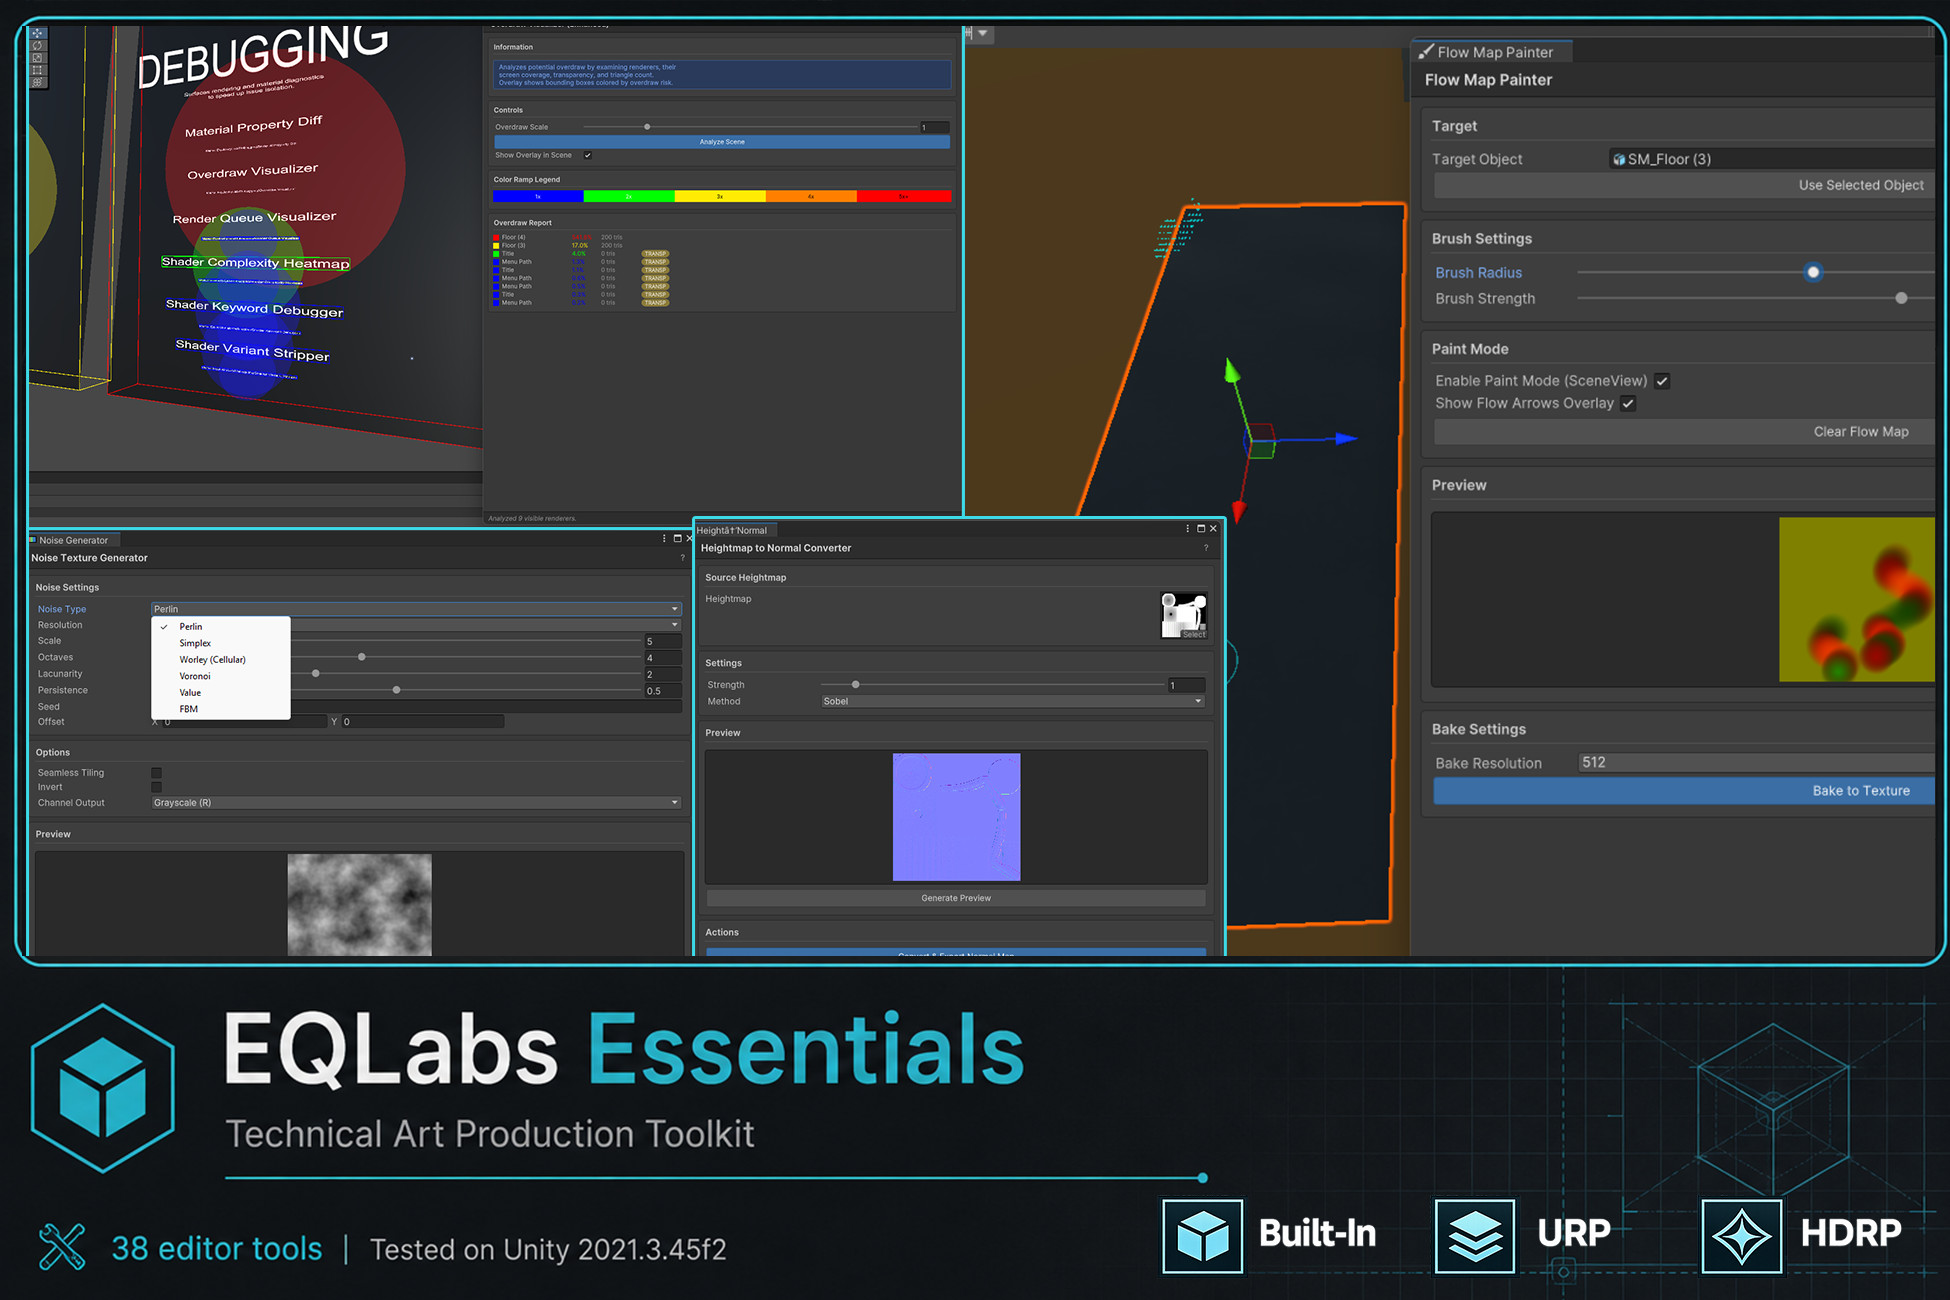The image size is (1950, 1300).
Task: Adjust the Persistence slider handle
Action: pyautogui.click(x=396, y=690)
